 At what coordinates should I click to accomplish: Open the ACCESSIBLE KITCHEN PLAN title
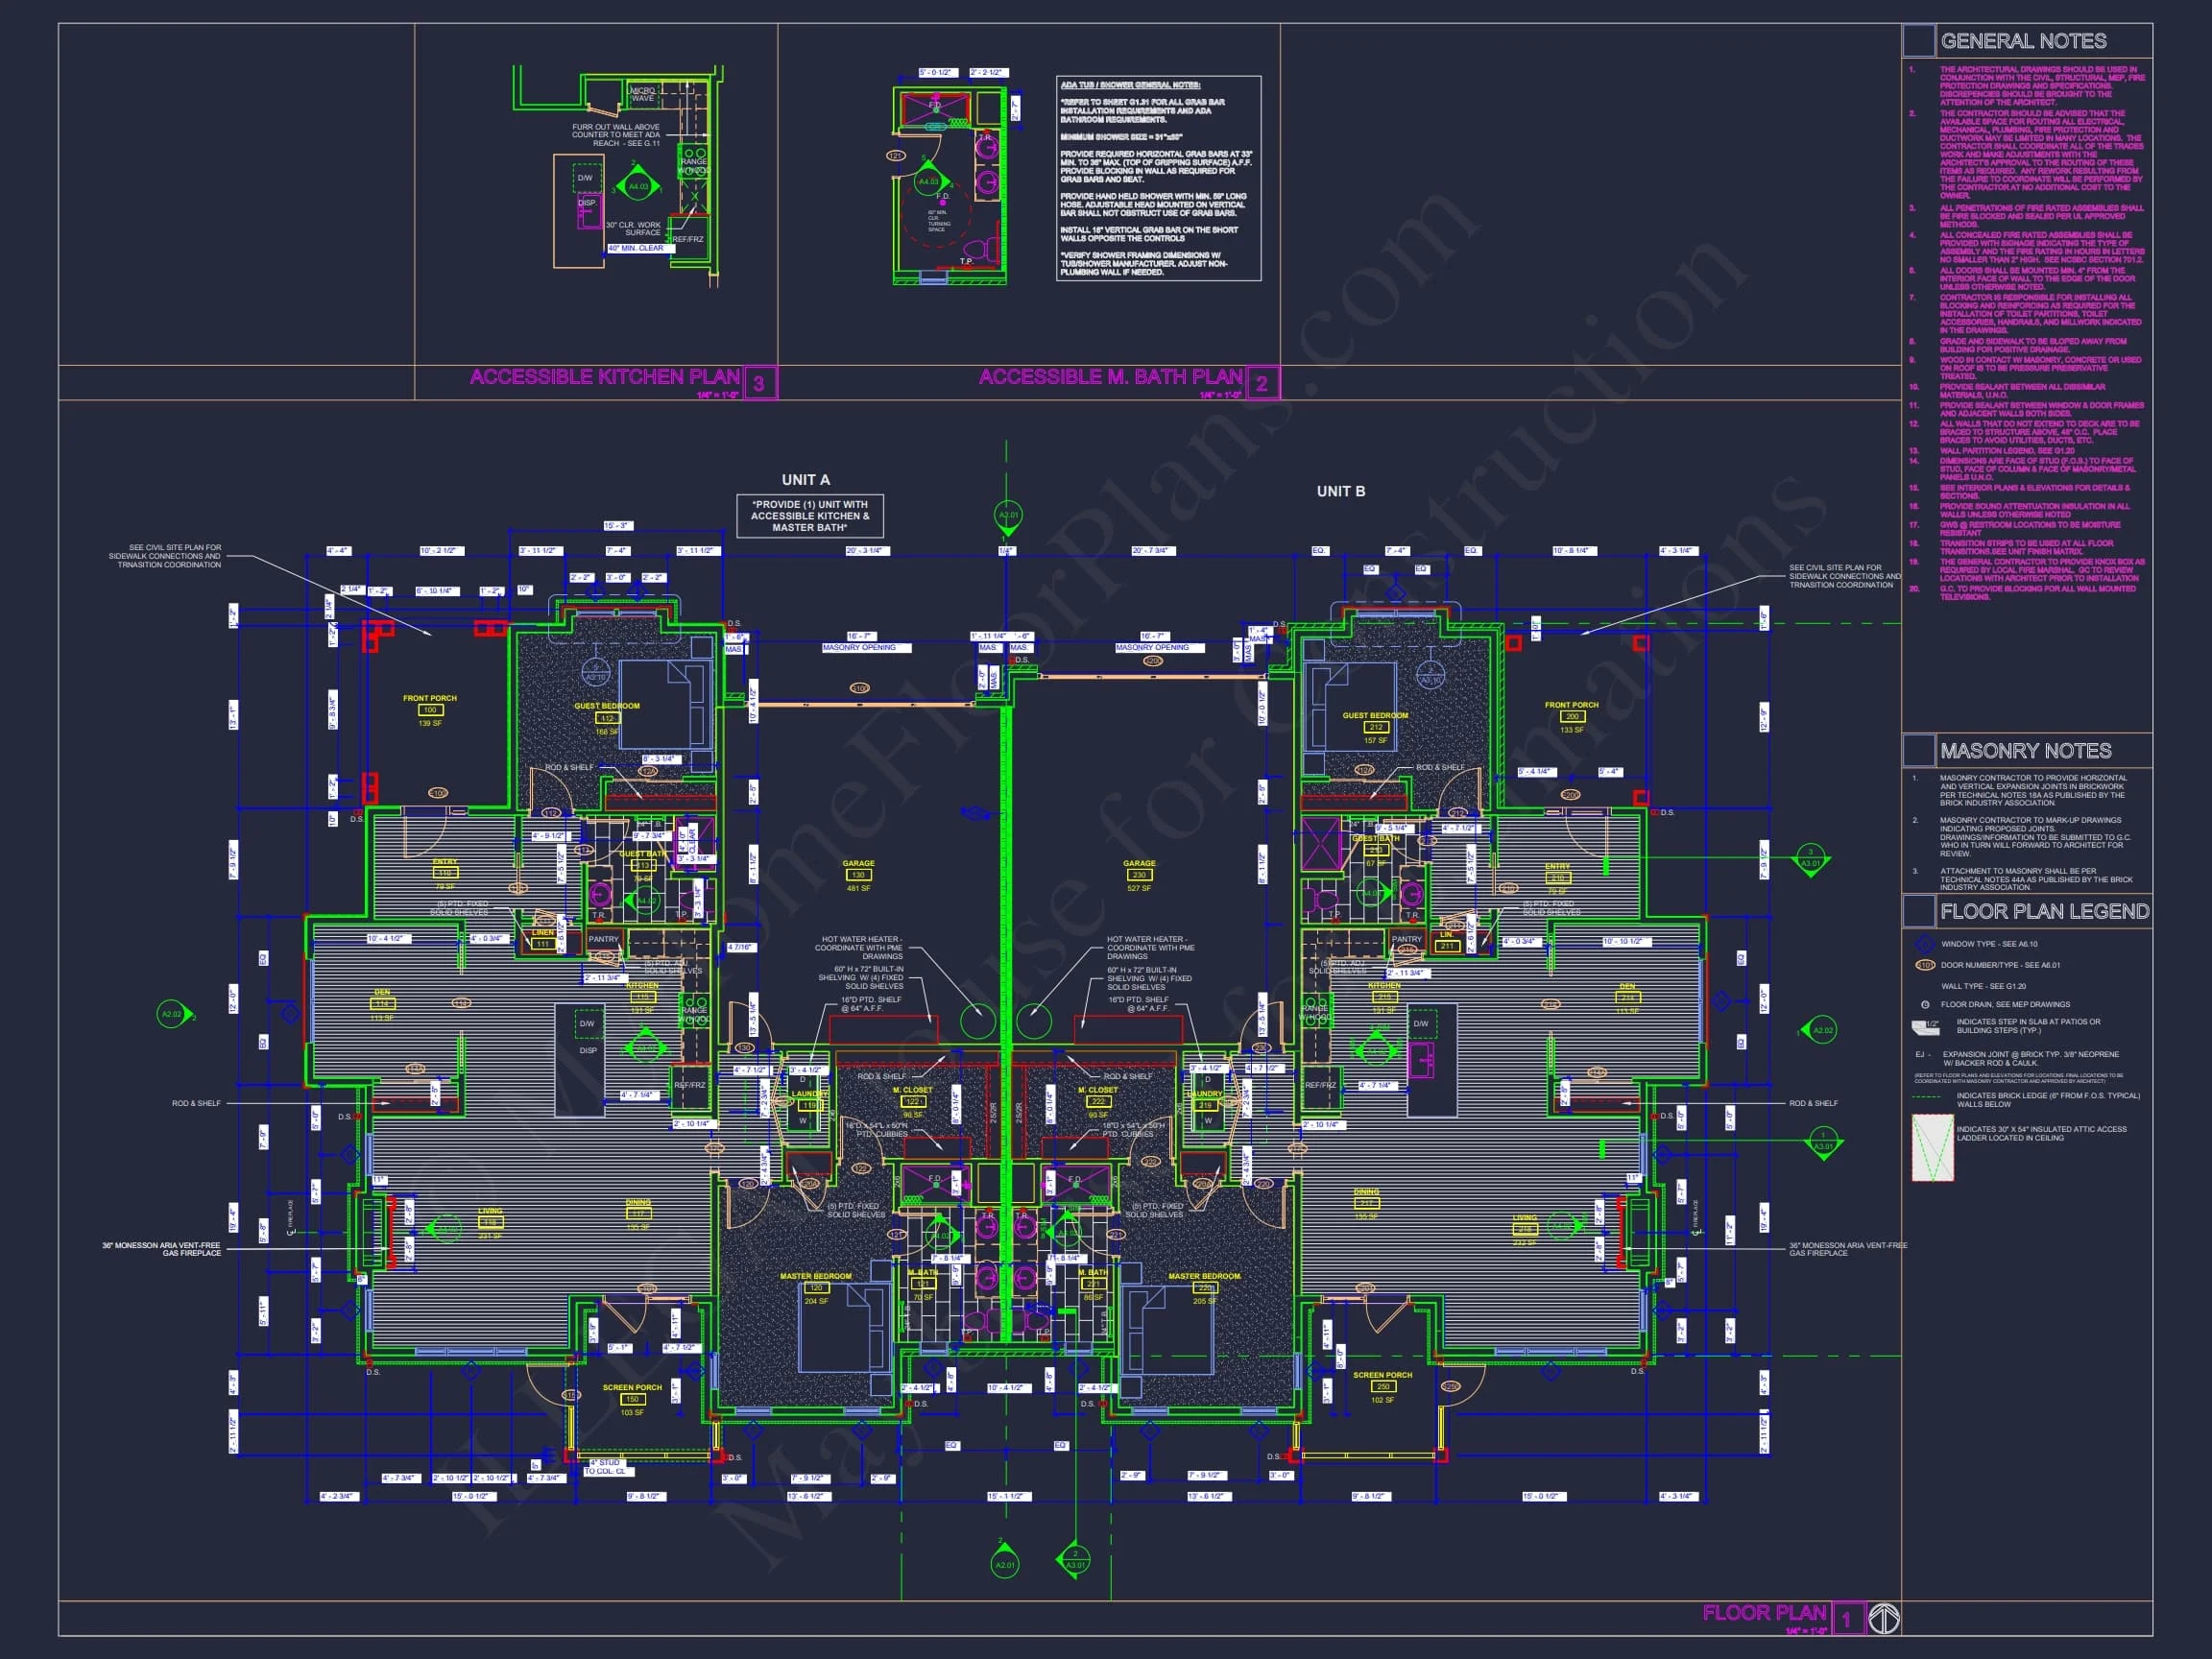pyautogui.click(x=602, y=377)
